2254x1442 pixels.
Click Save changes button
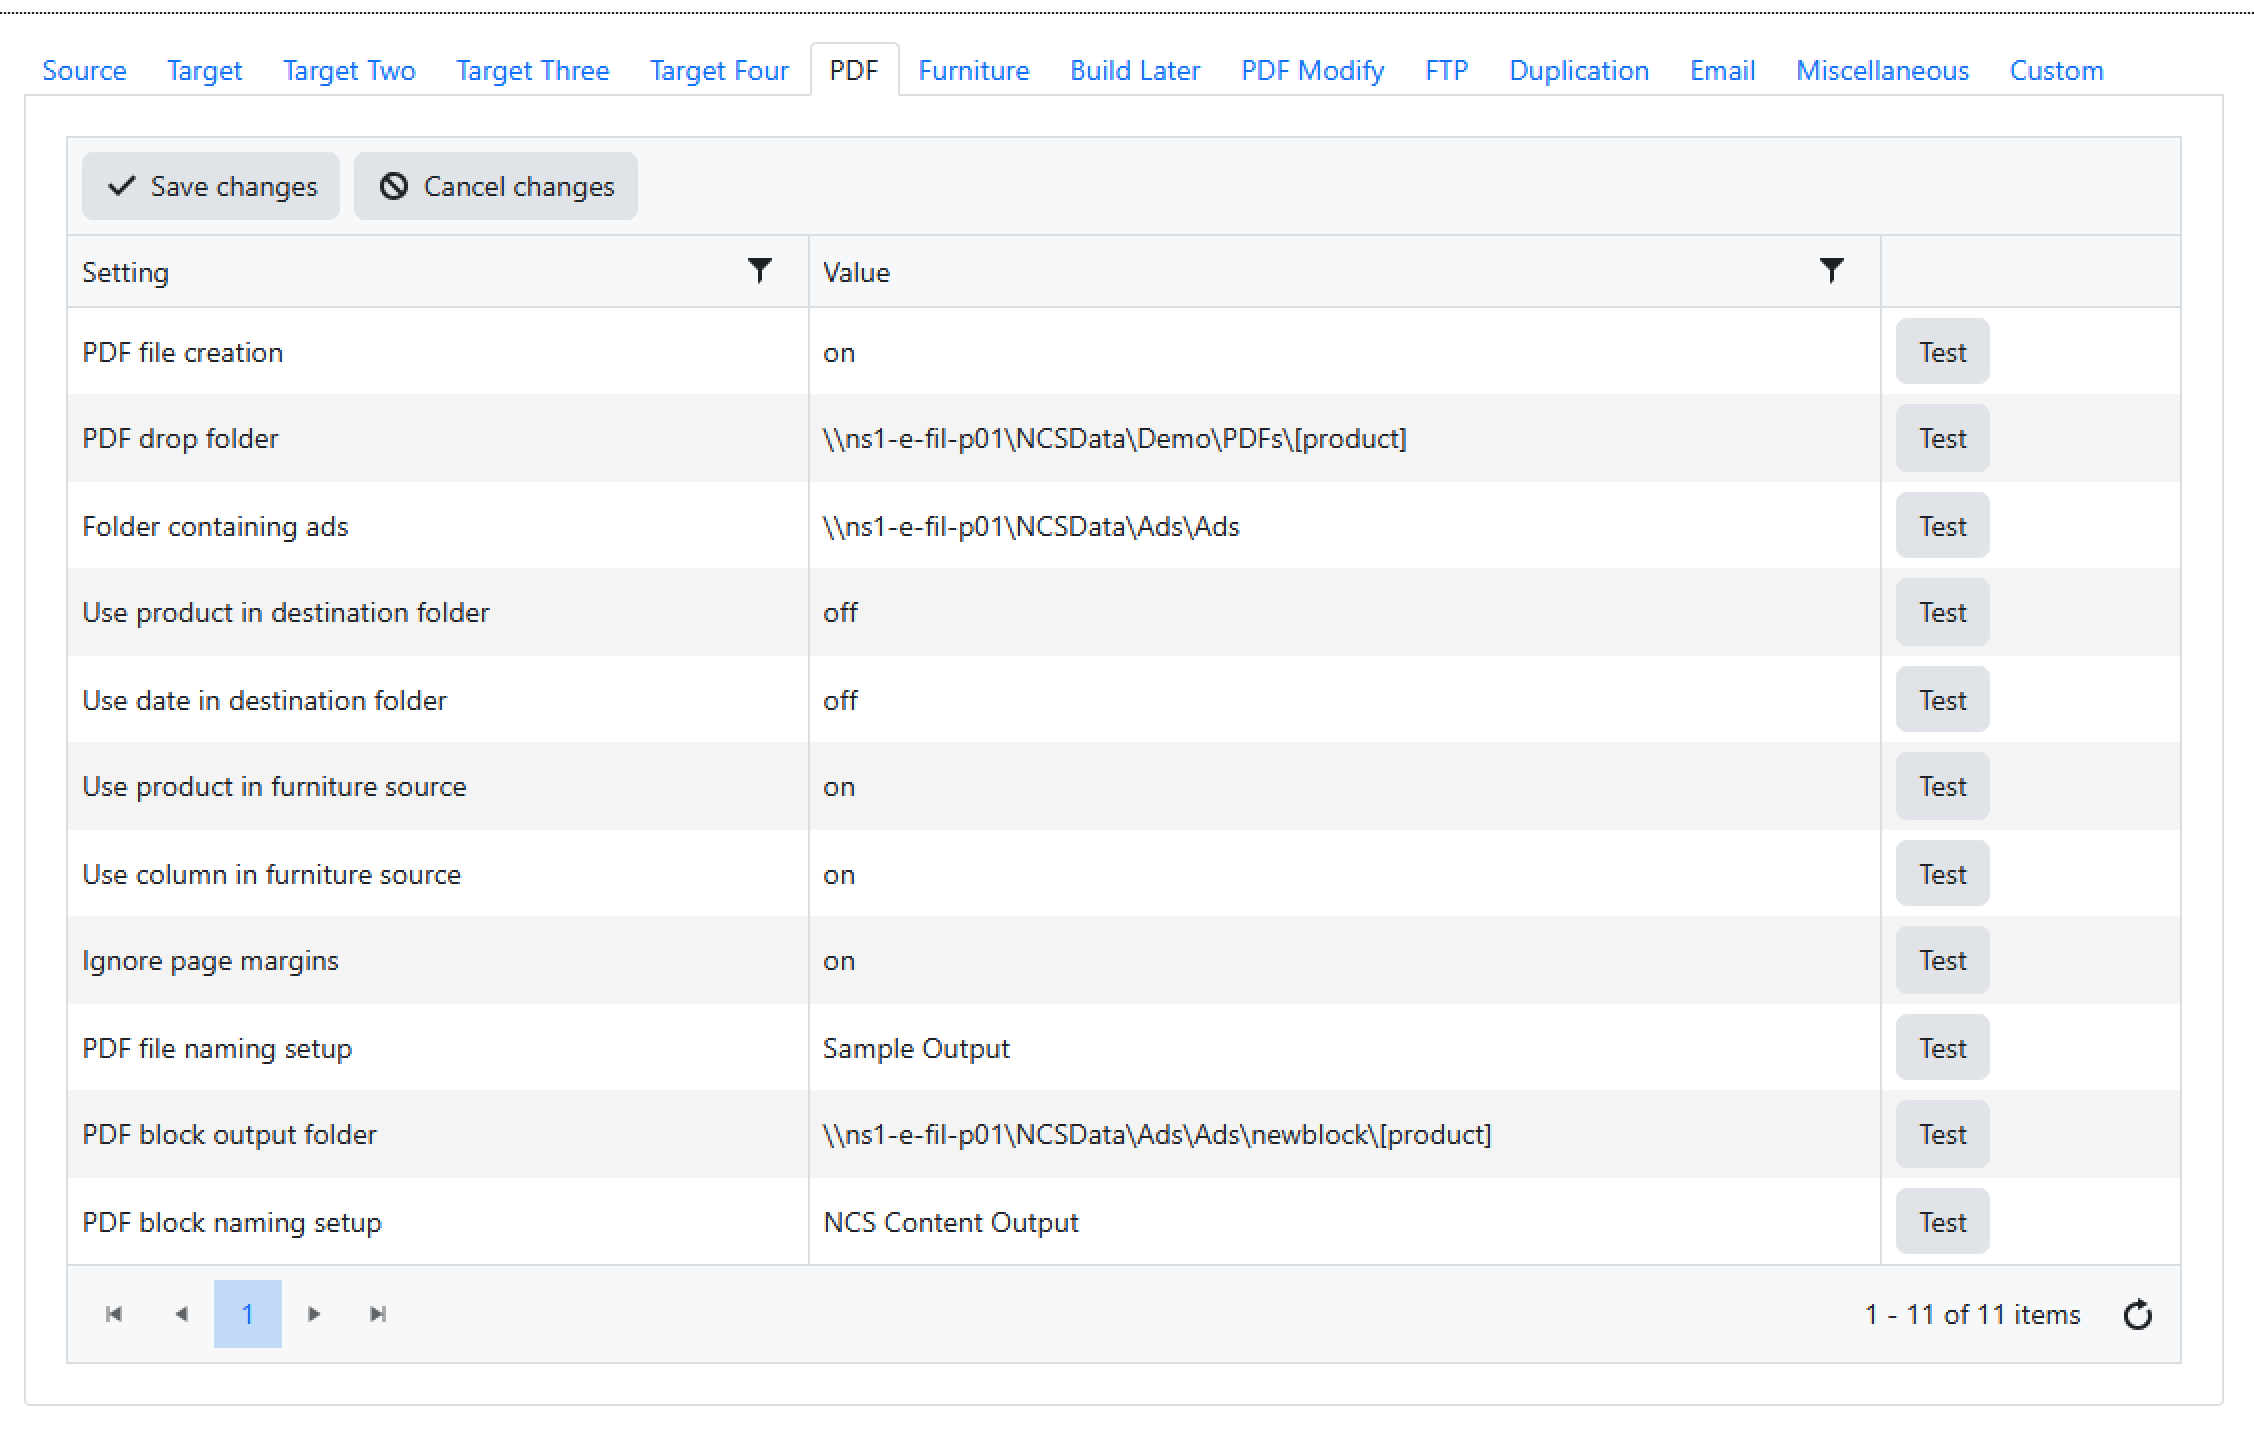pos(211,186)
